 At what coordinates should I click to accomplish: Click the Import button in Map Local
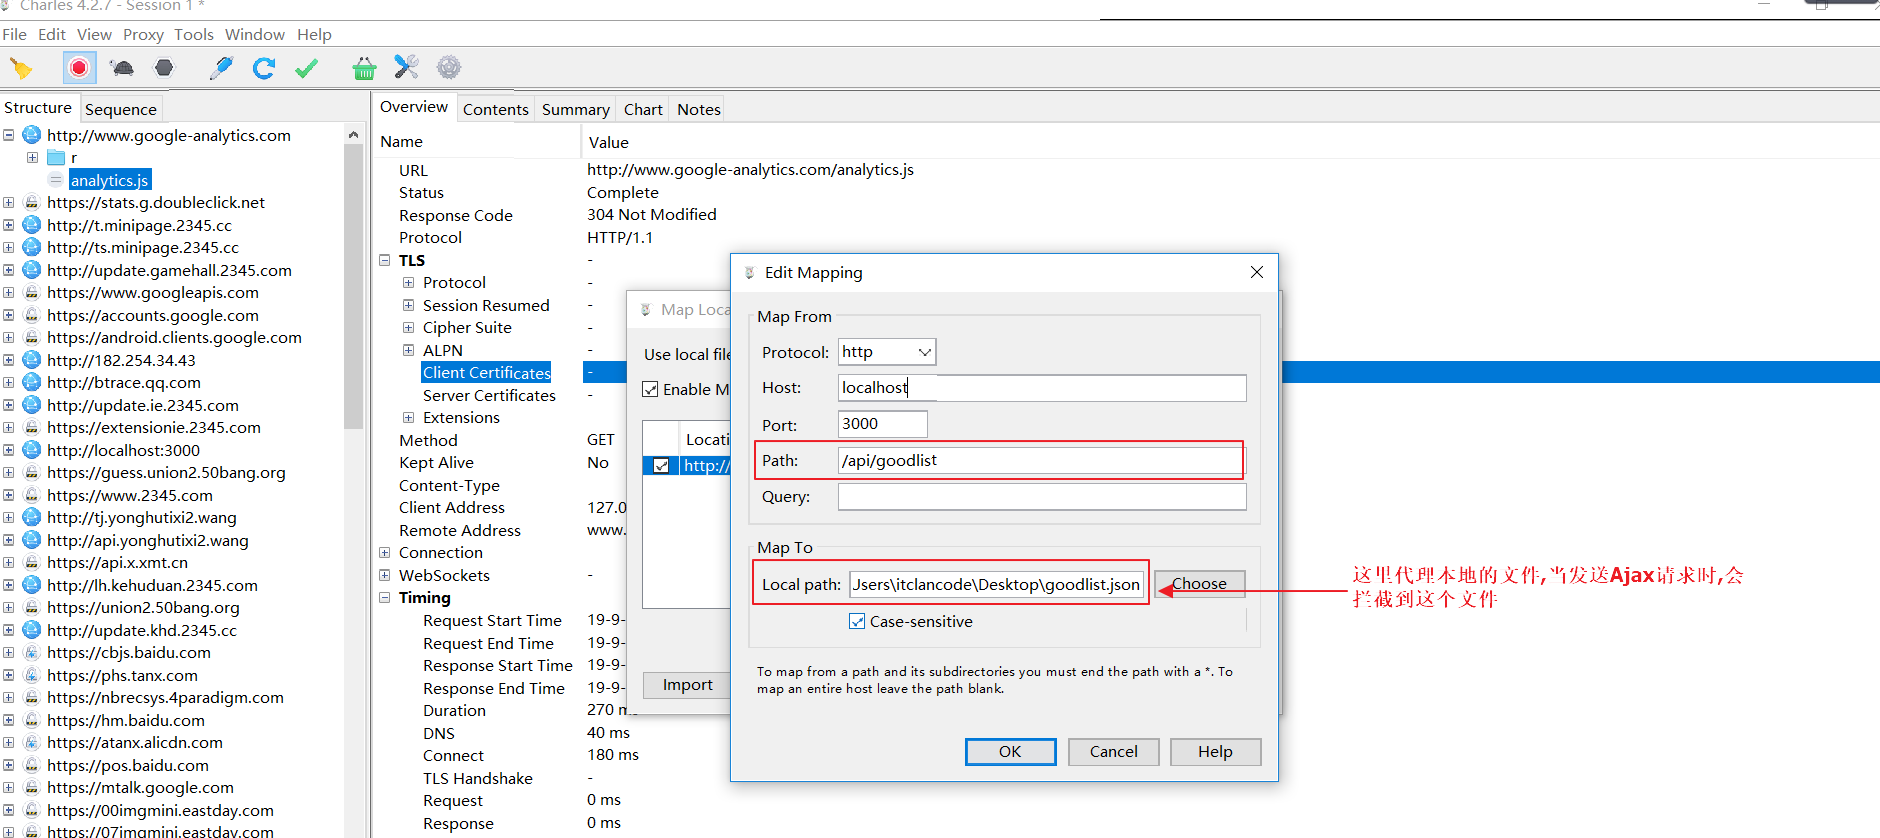[x=688, y=684]
